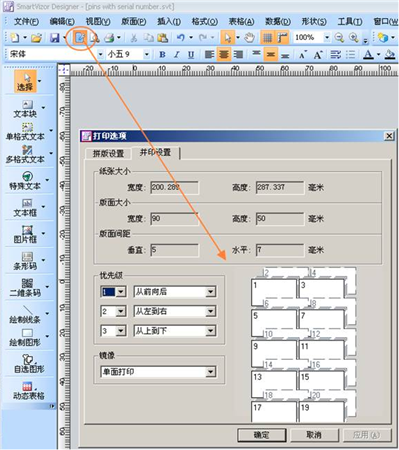Open the zoom level 100% dropdown
Viewport: 399px width, 450px height.
327,38
